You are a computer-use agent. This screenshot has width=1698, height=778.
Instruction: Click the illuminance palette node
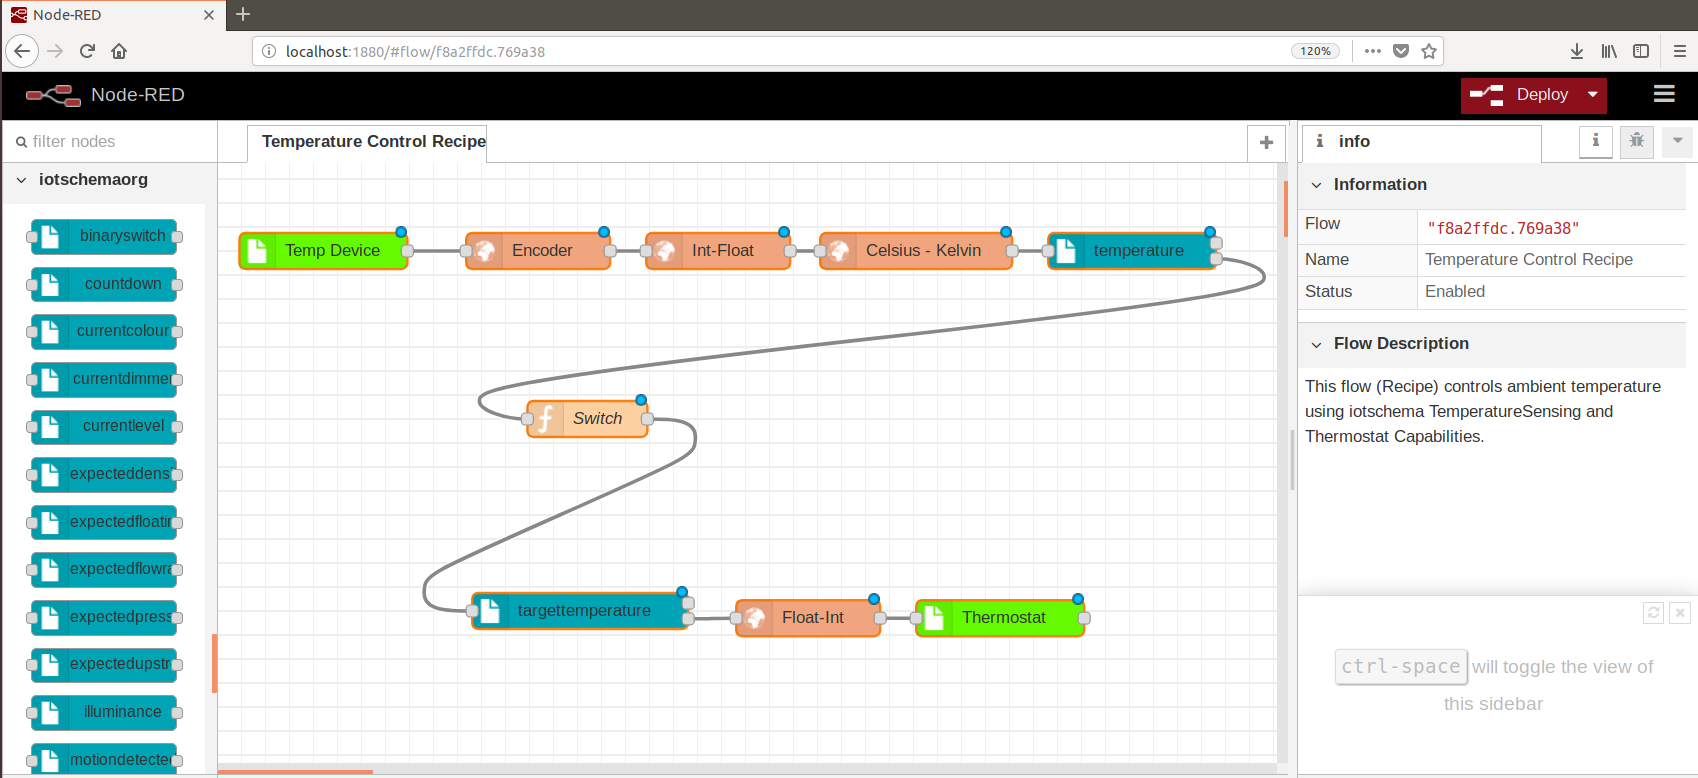pos(104,713)
